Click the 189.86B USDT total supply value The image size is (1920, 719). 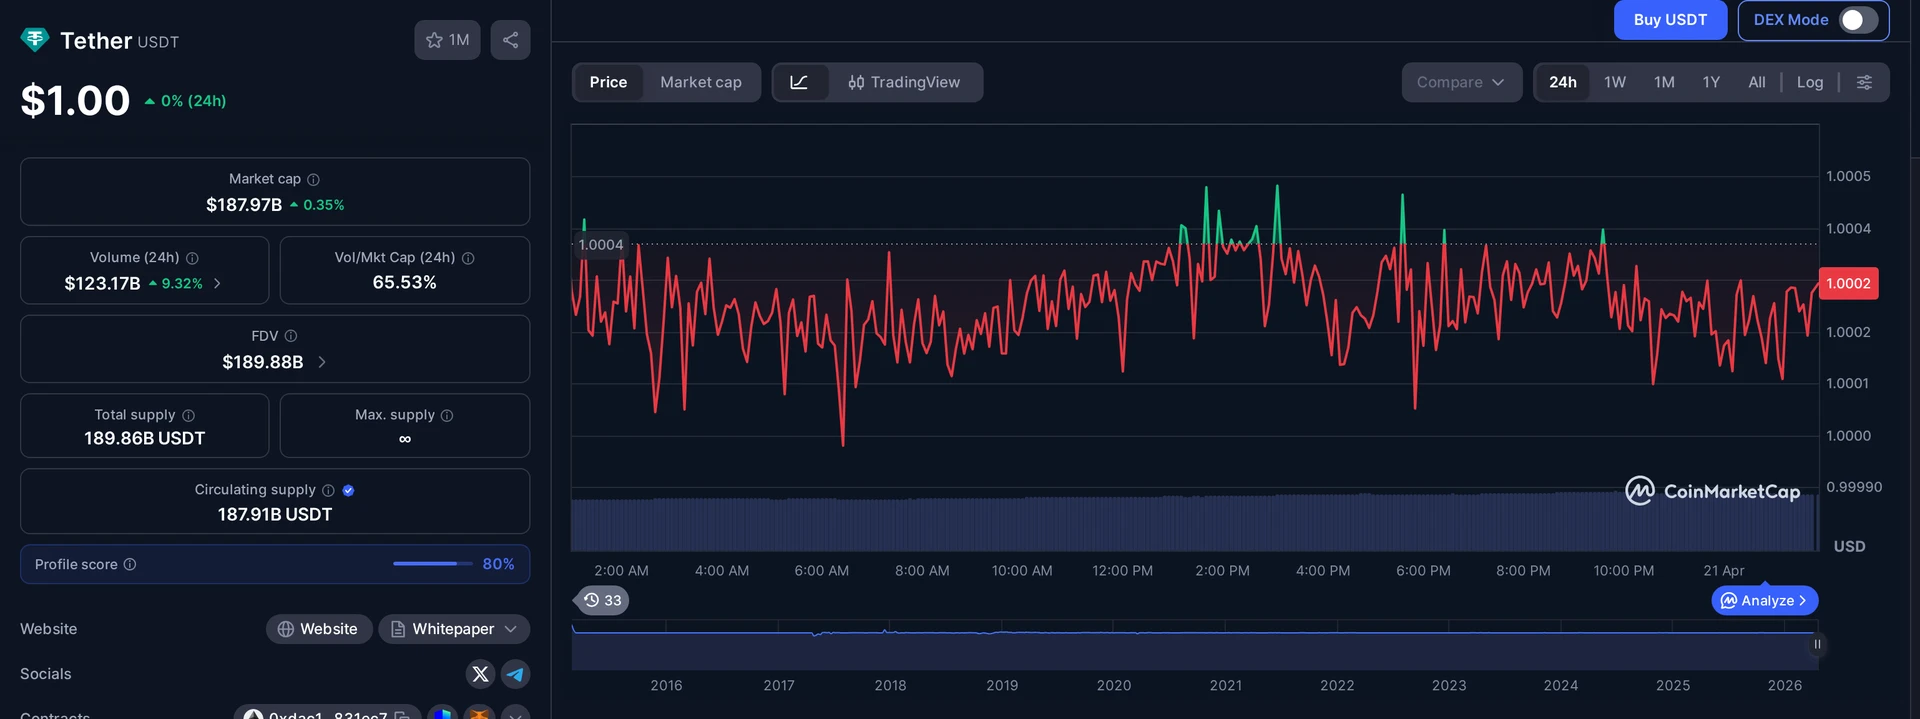tap(144, 438)
